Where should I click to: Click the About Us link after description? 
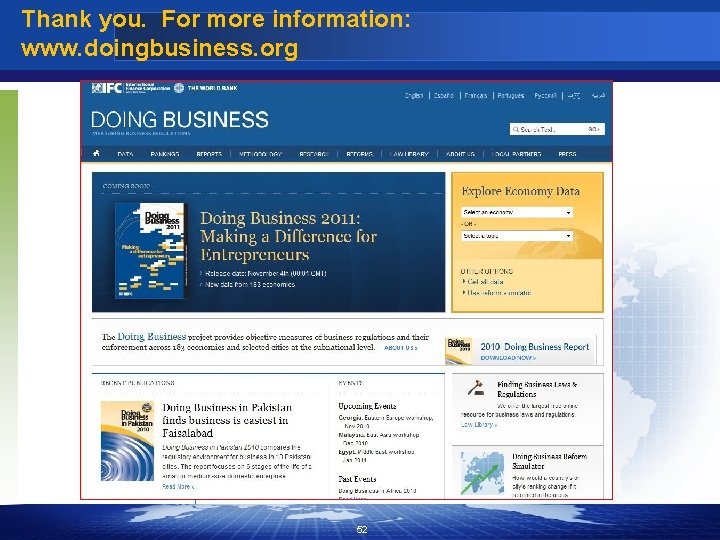[x=401, y=348]
